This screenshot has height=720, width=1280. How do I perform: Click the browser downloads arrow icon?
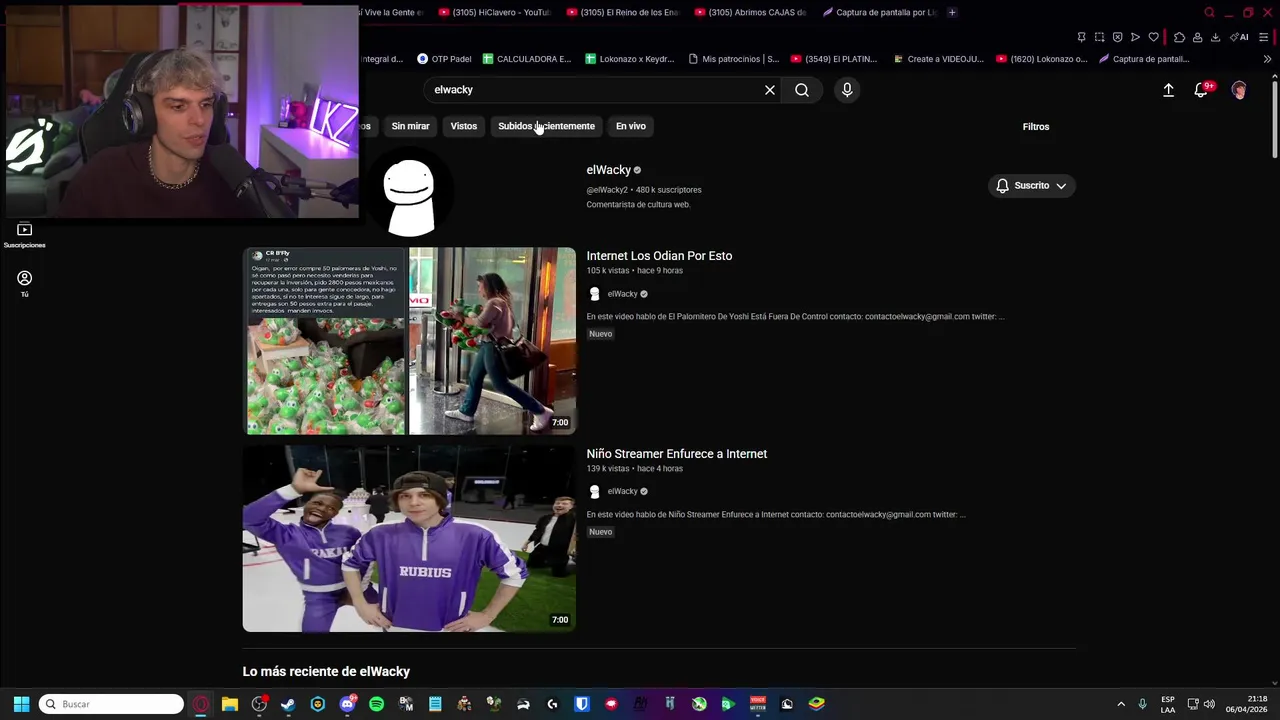(x=1215, y=37)
